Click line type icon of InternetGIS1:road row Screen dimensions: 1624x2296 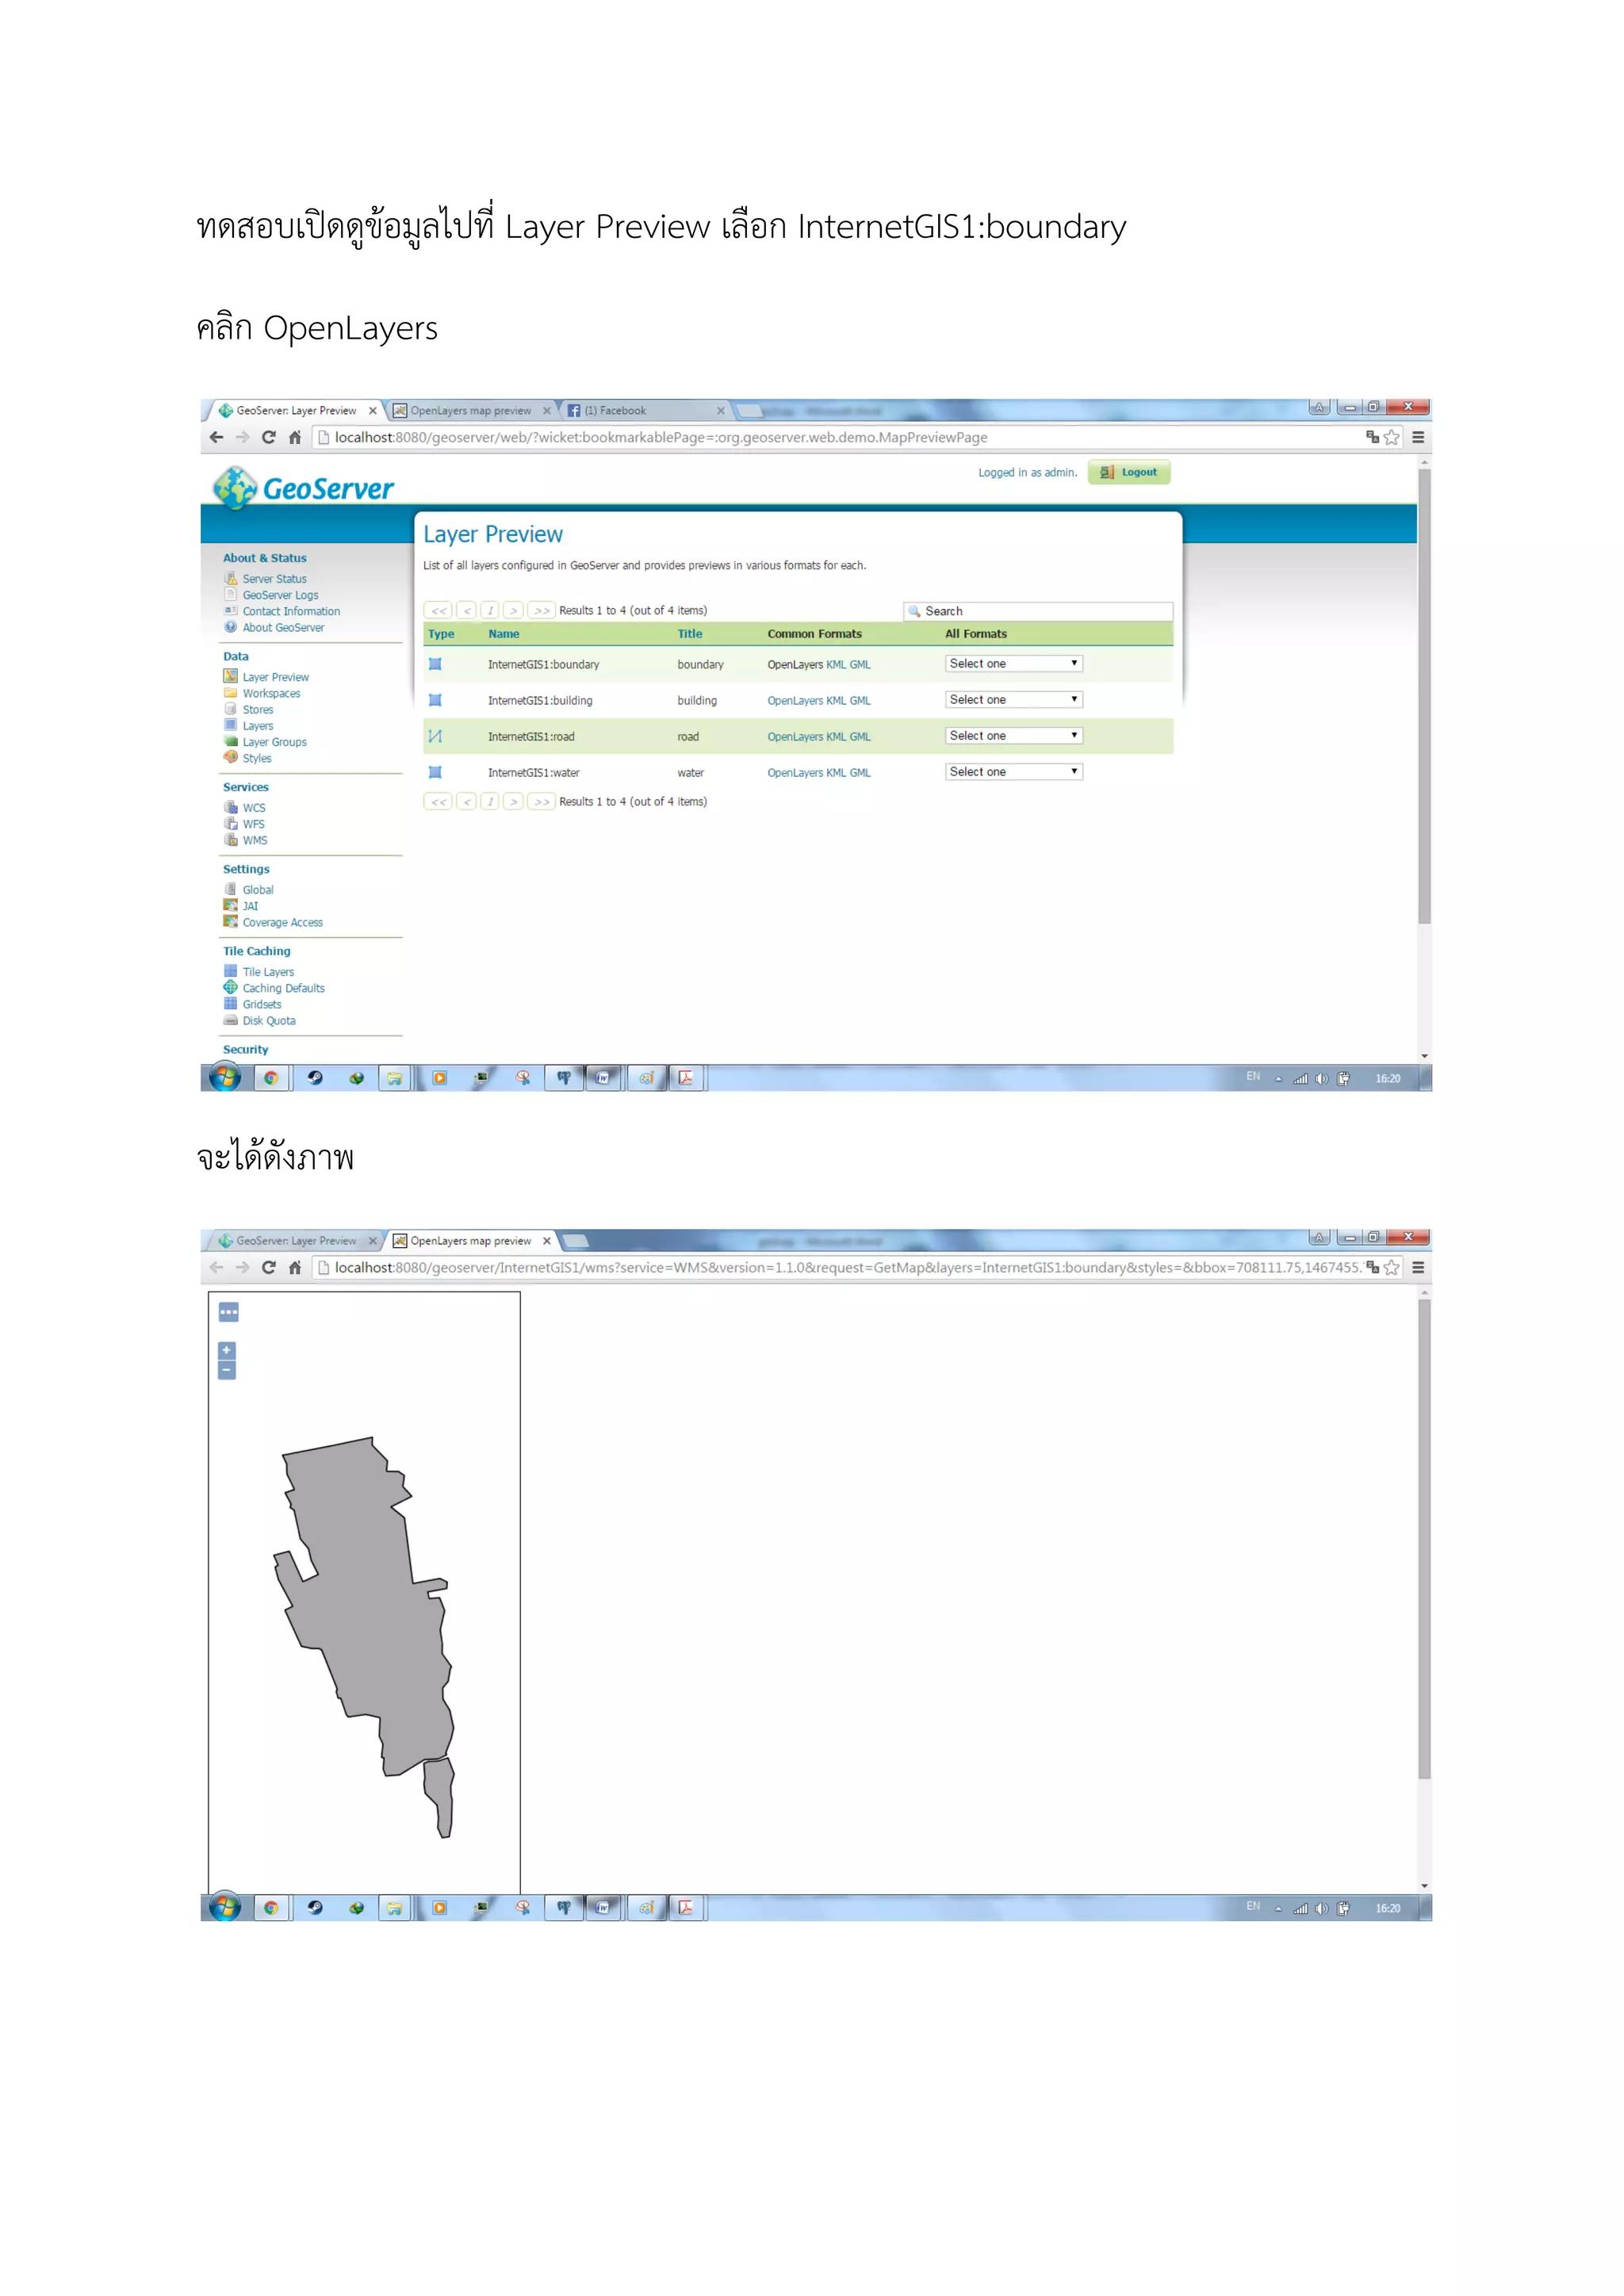[x=435, y=736]
